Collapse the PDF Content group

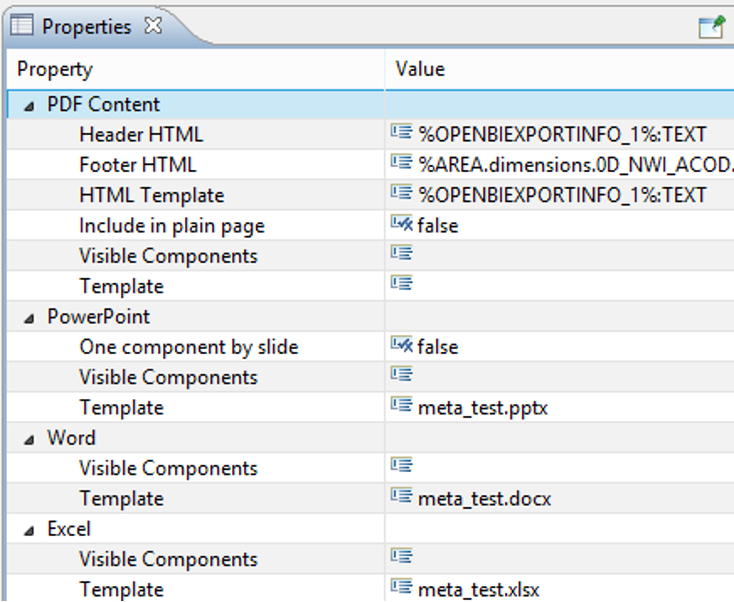coord(29,106)
